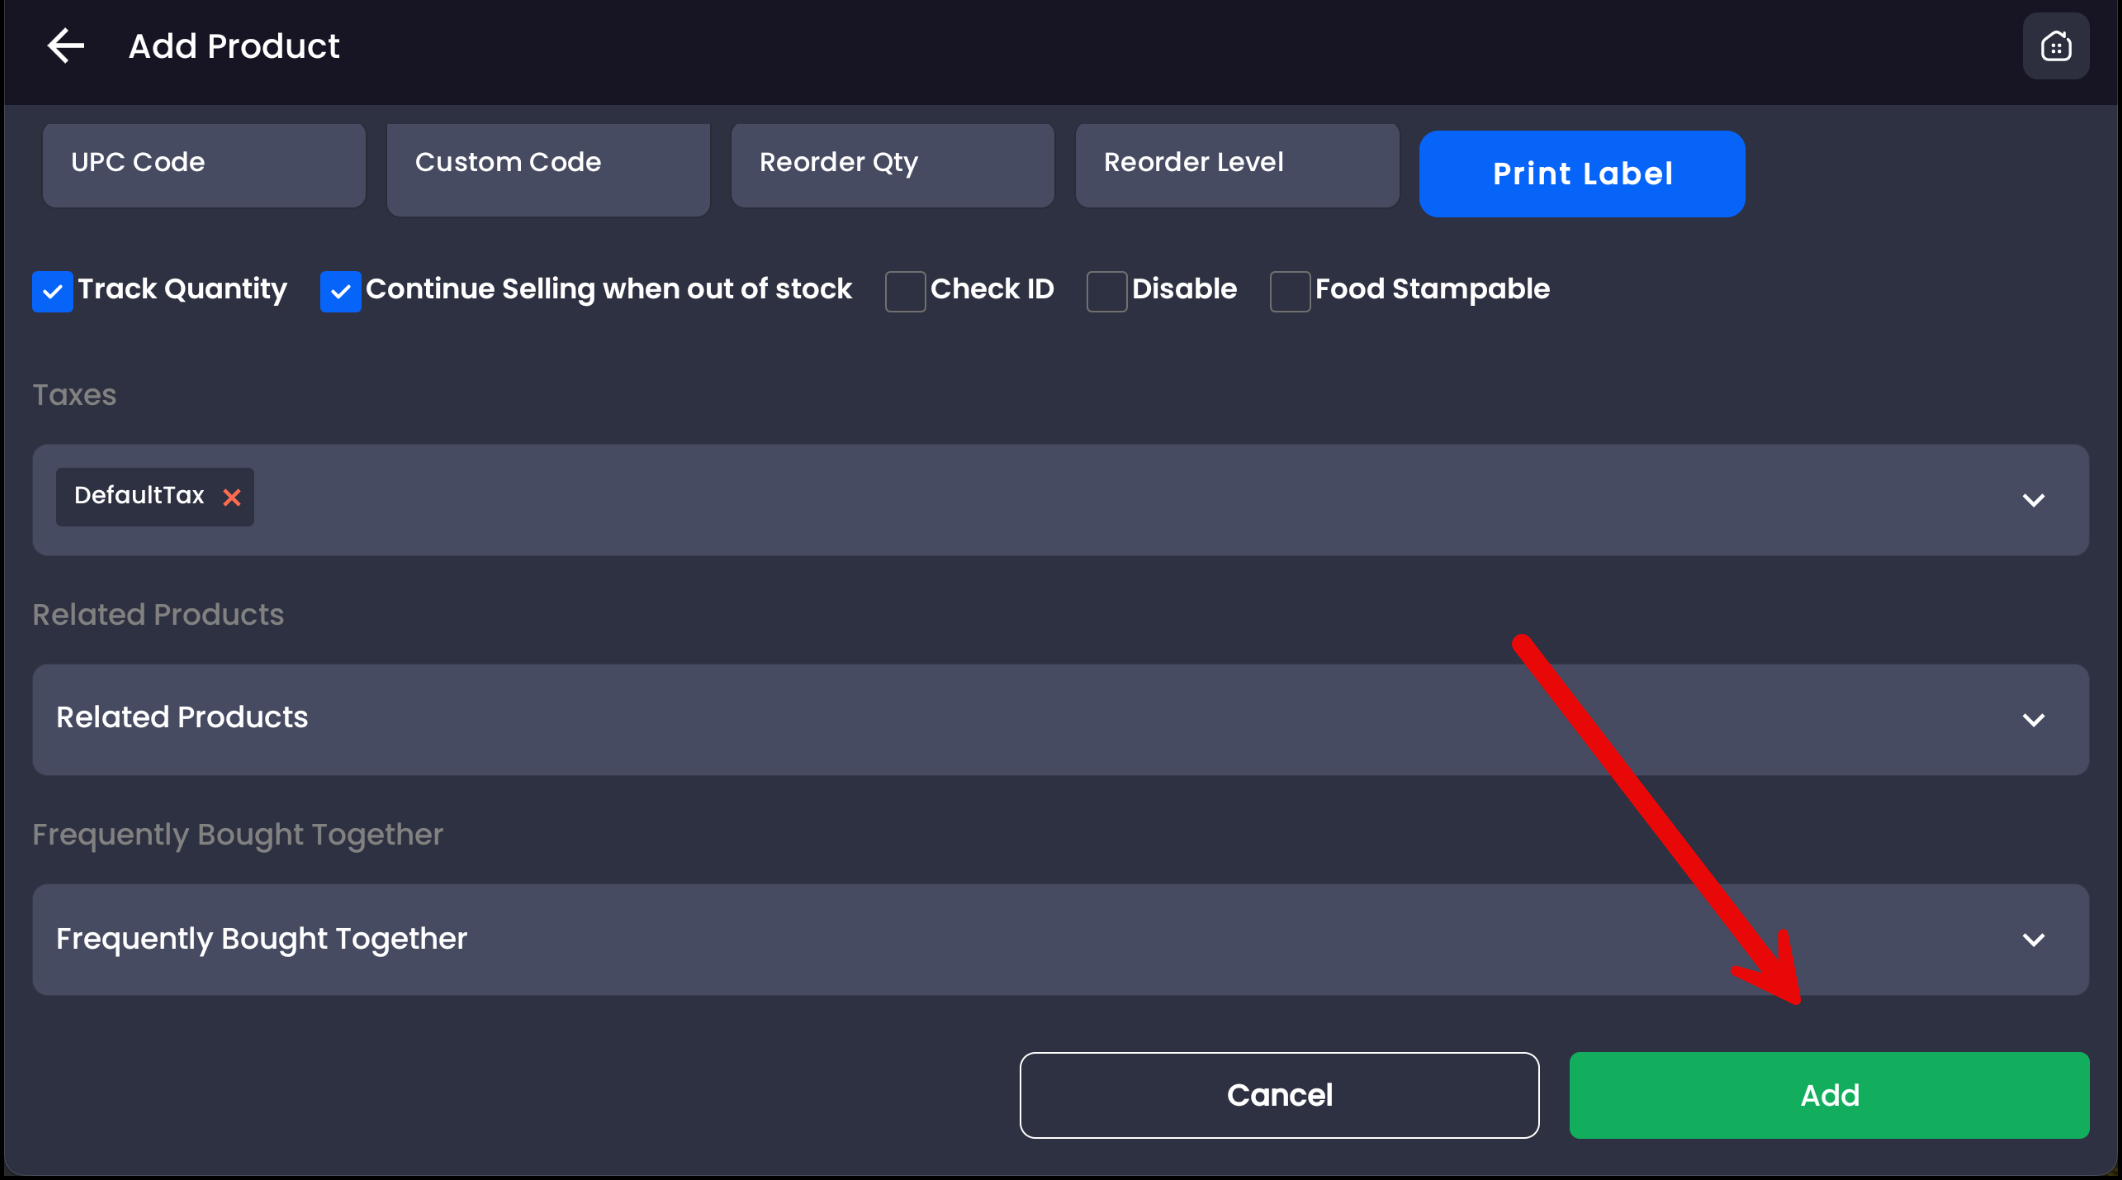Viewport: 2122px width, 1180px height.
Task: Click into the Custom Code field
Action: pyautogui.click(x=548, y=168)
